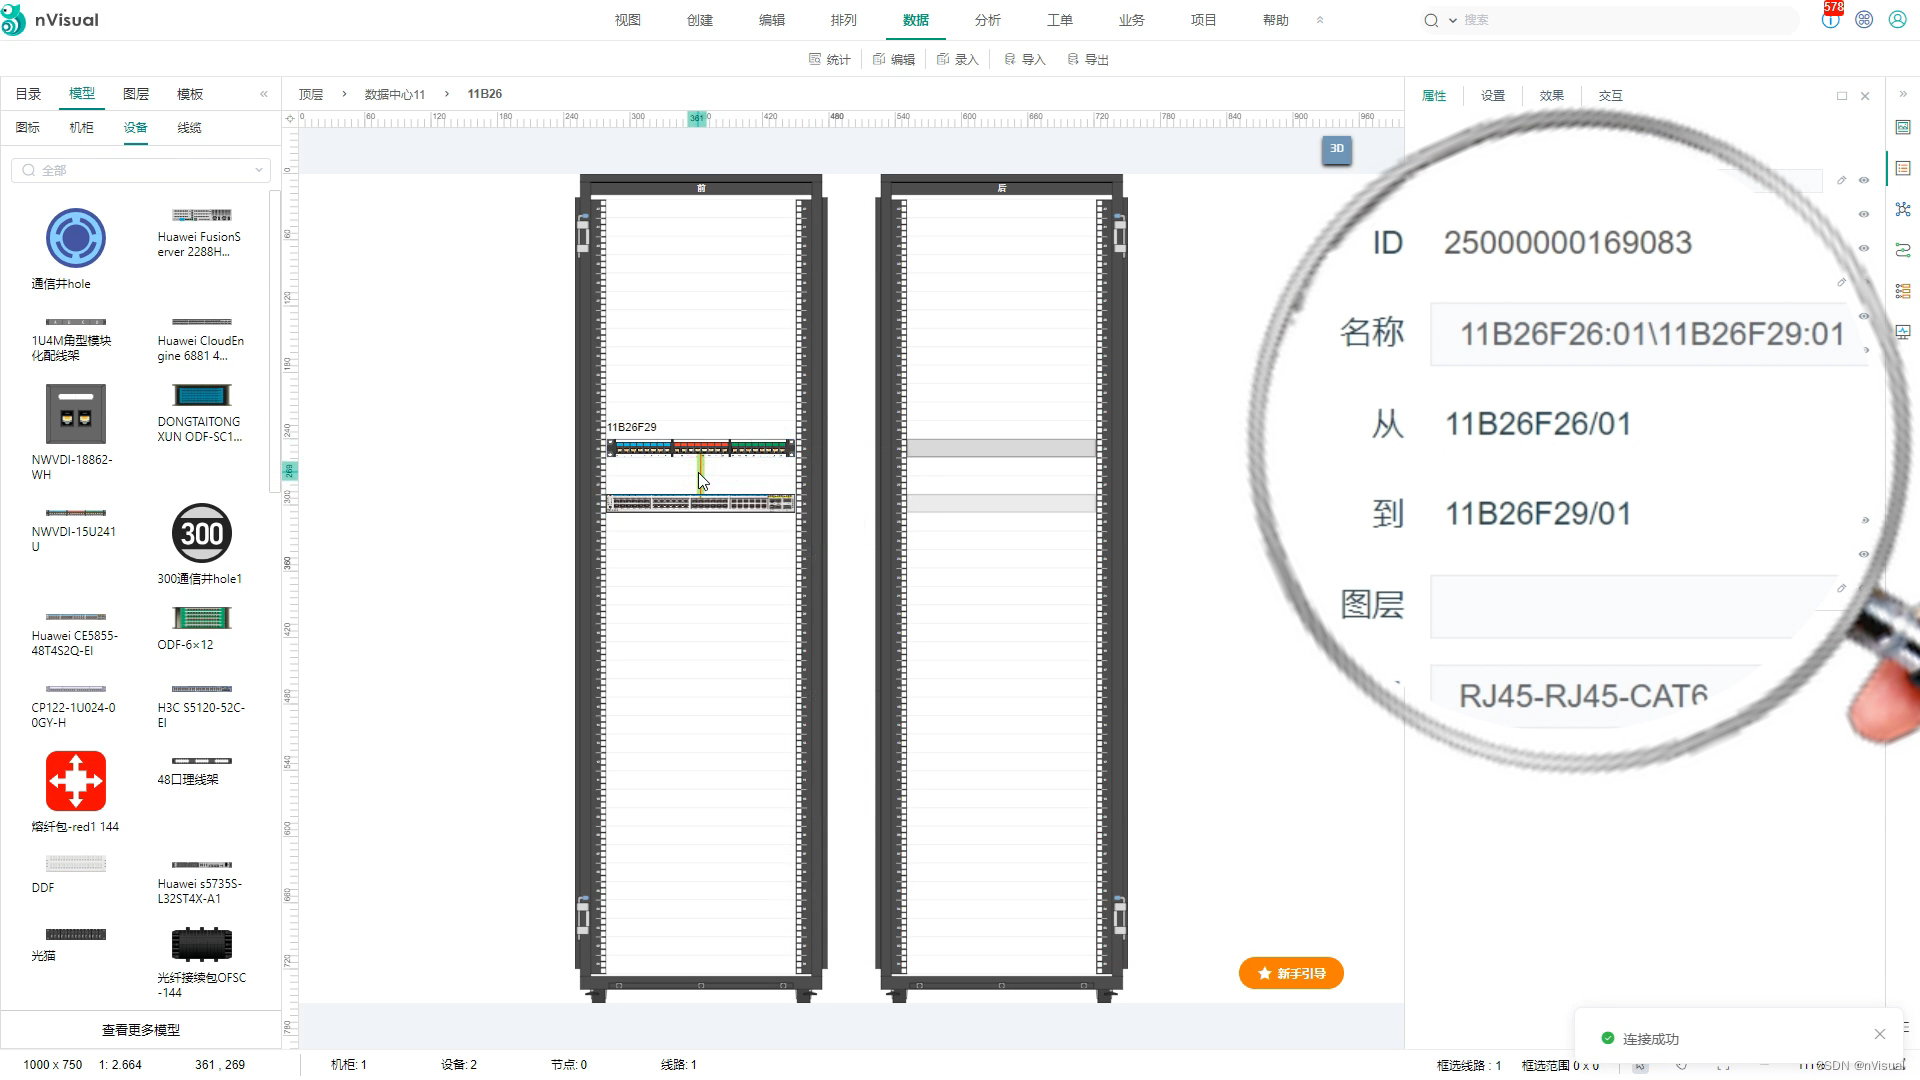Toggle the second eye icon in properties panel
This screenshot has height=1080, width=1920.
coord(1864,214)
